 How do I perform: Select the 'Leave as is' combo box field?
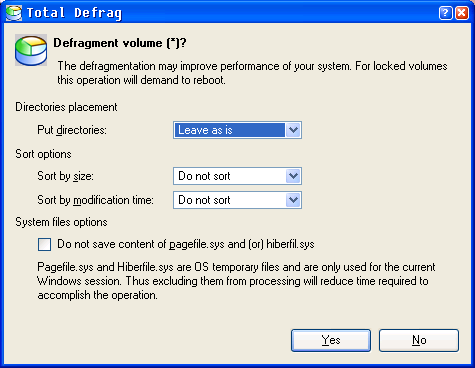point(237,130)
